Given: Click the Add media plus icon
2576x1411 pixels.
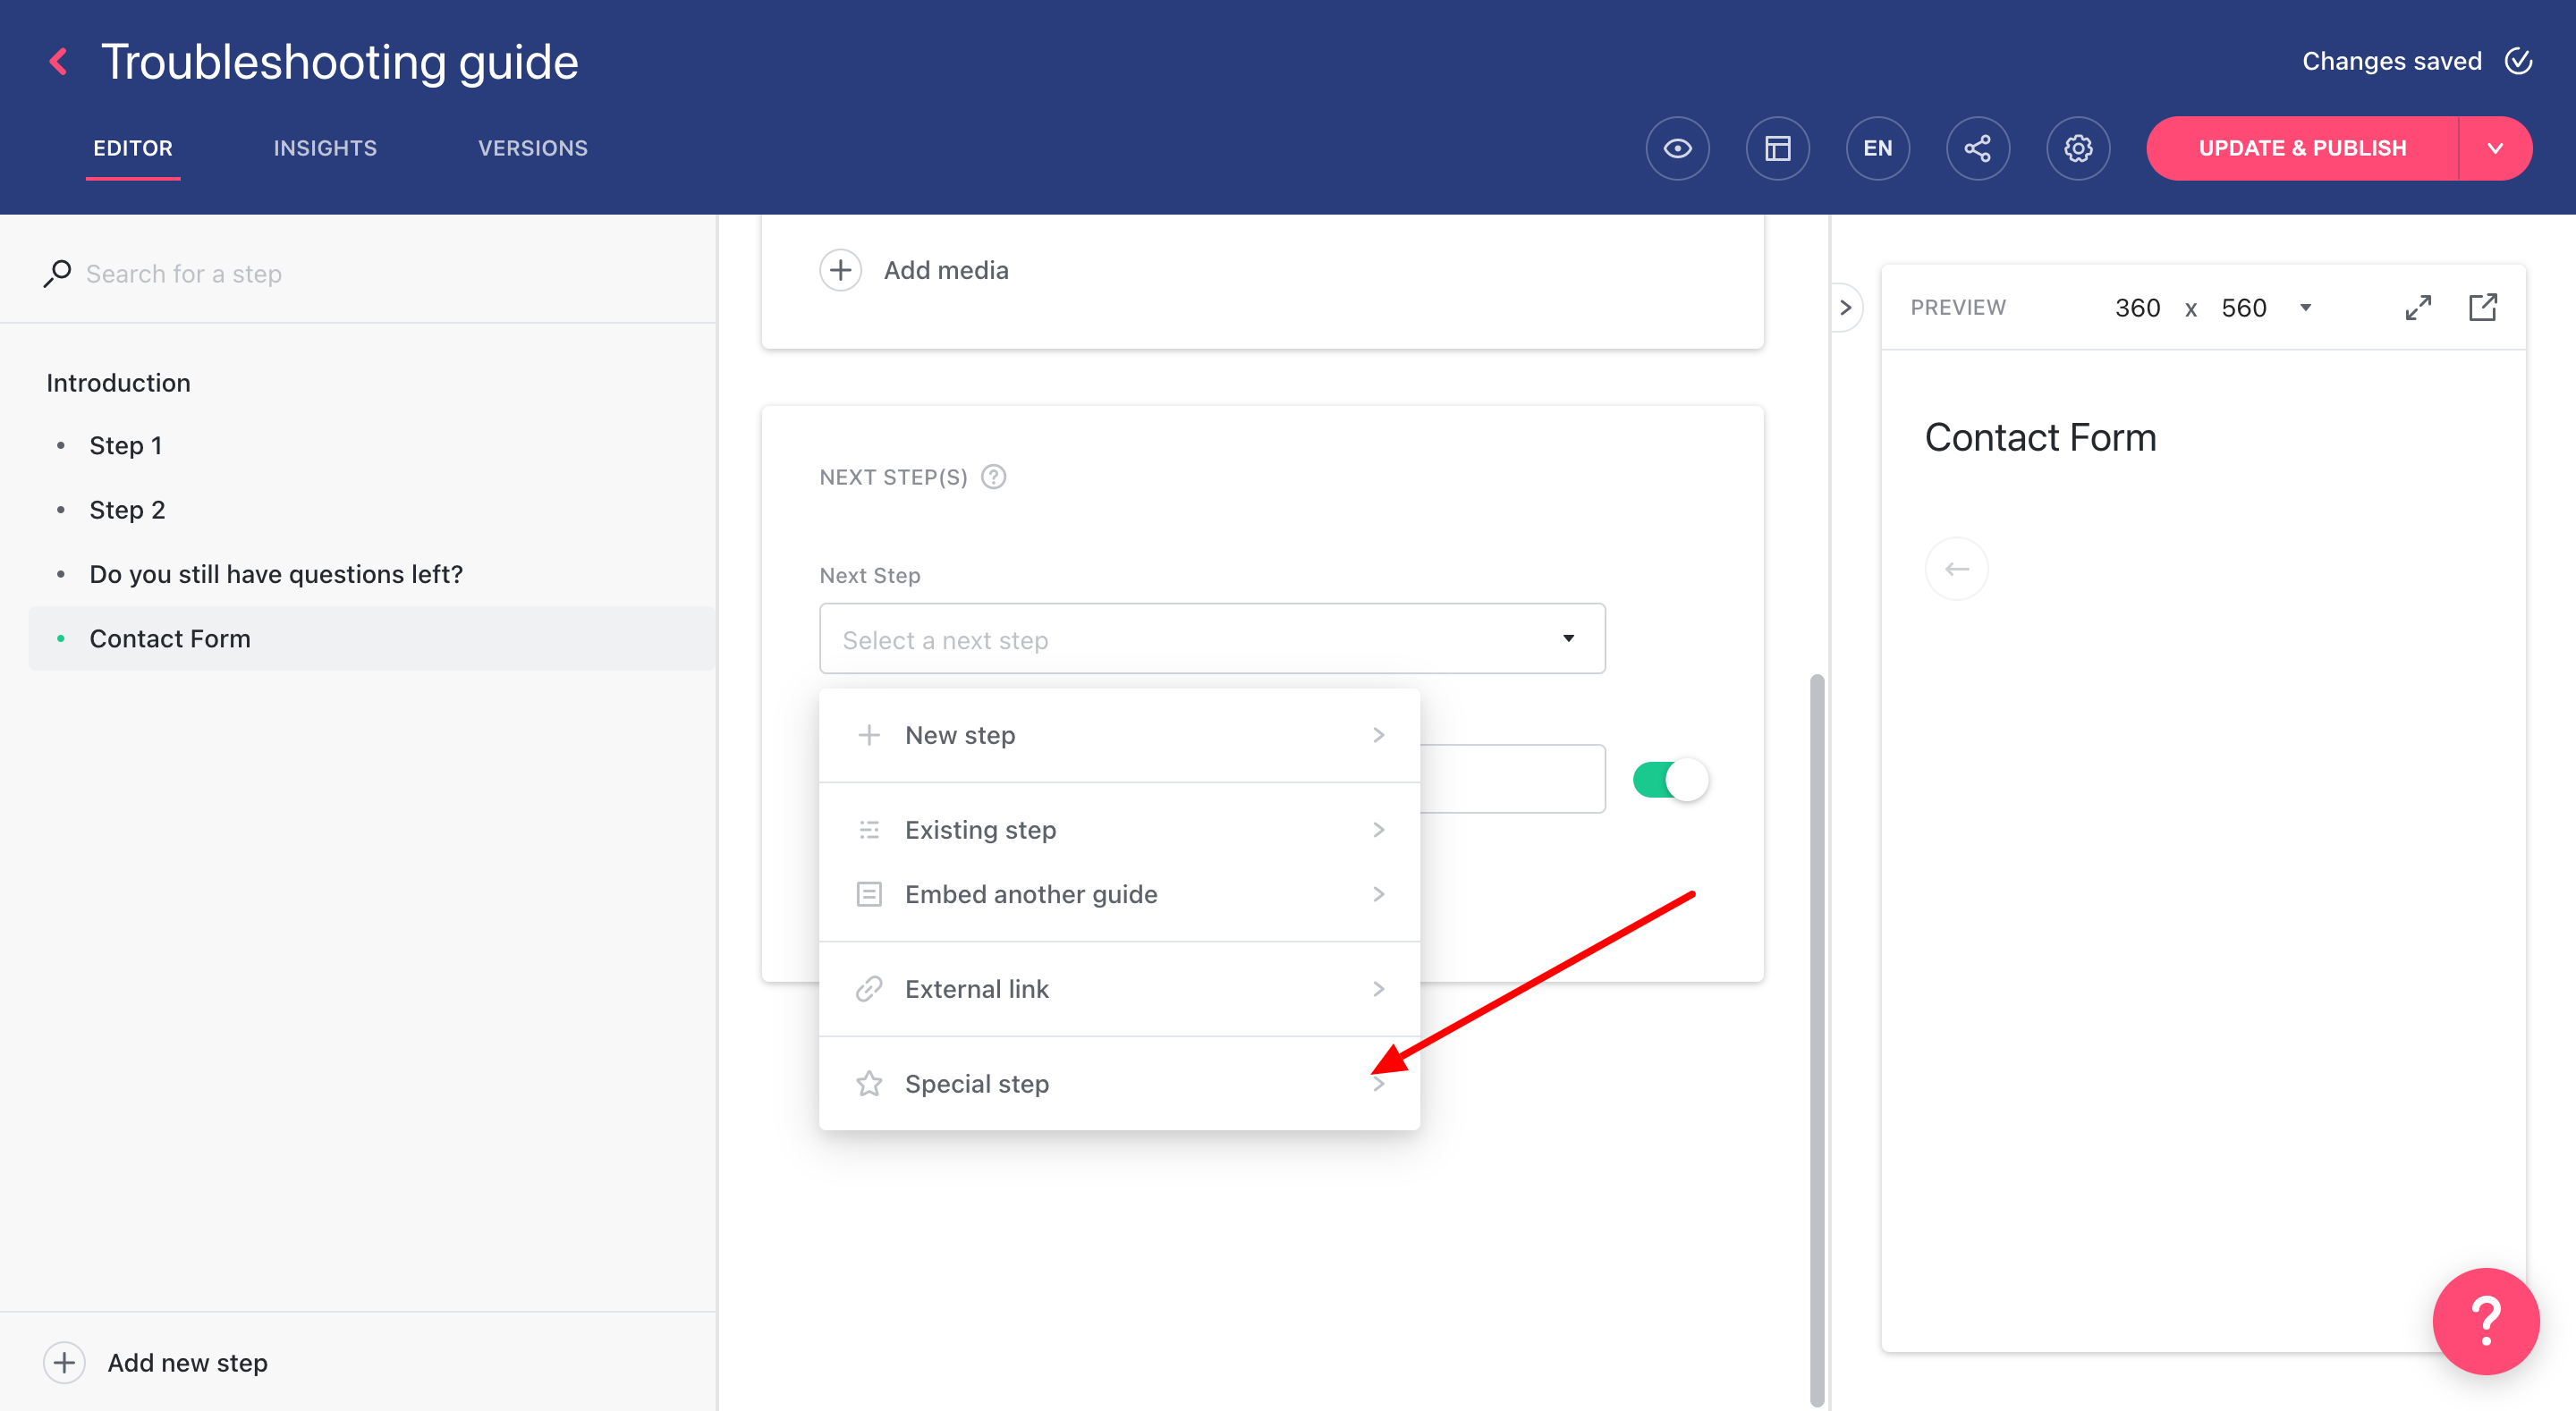Looking at the screenshot, I should 840,270.
